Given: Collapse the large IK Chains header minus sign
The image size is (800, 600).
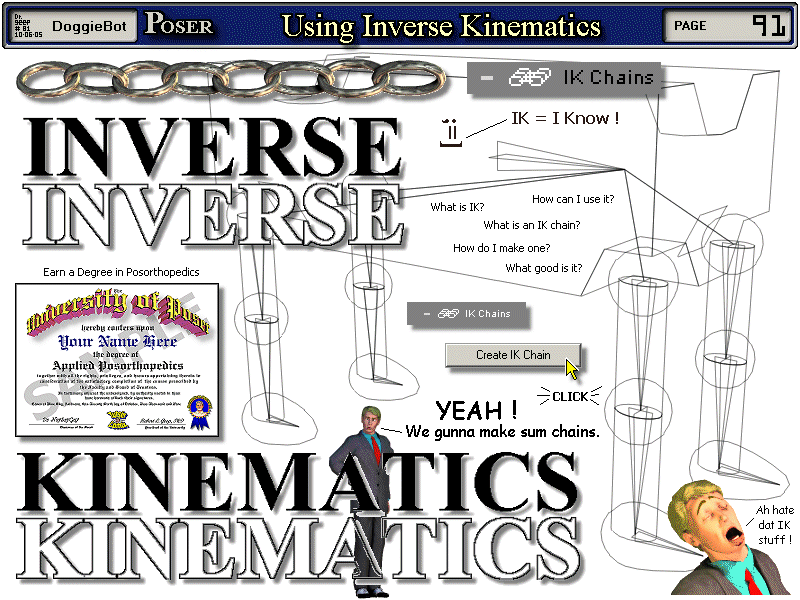Looking at the screenshot, I should click(487, 78).
